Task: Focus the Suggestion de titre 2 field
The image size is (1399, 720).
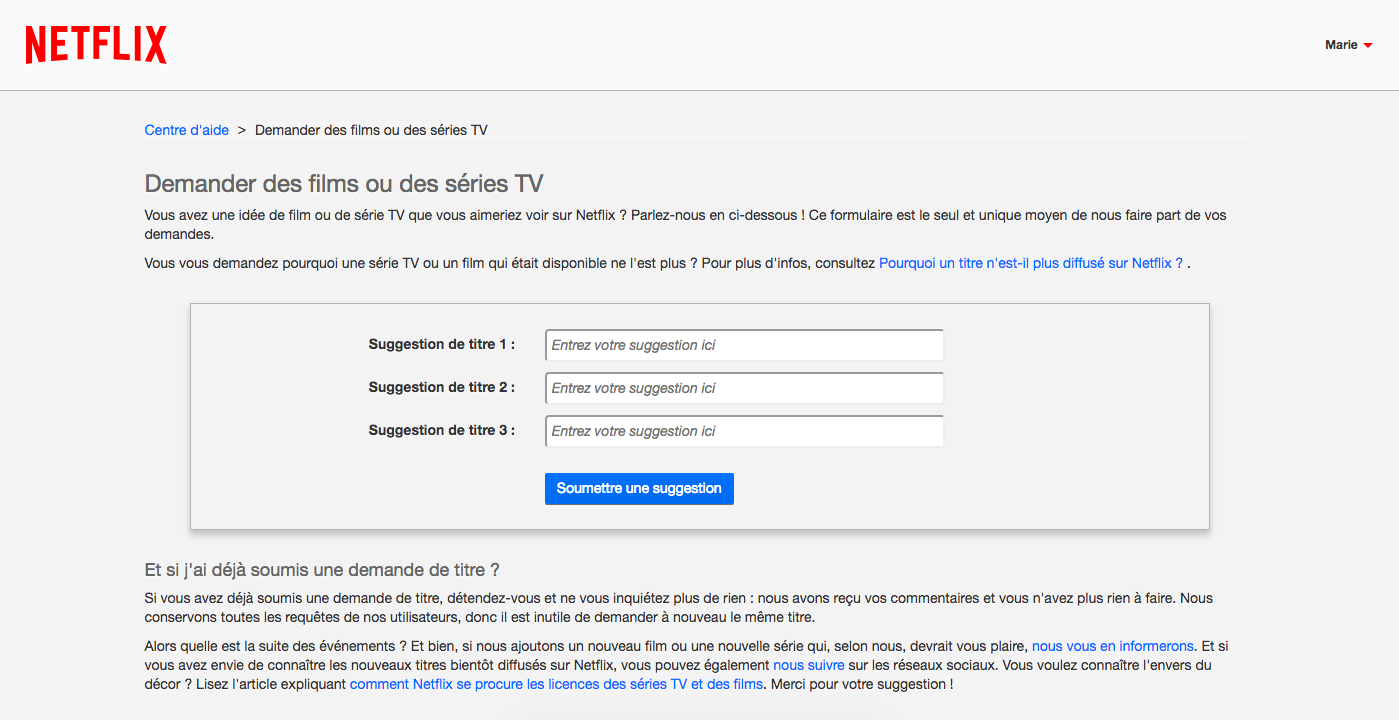Action: 744,388
